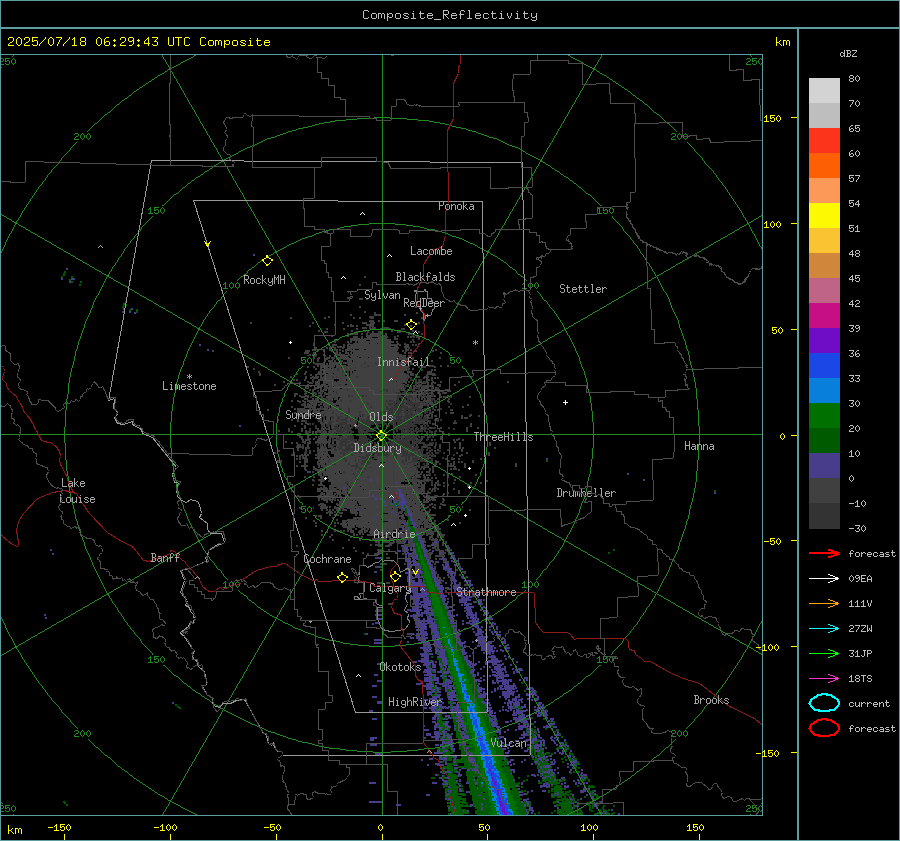Pick the bright yellow 51–54 dBZ swatch
This screenshot has width=900, height=841.
824,216
